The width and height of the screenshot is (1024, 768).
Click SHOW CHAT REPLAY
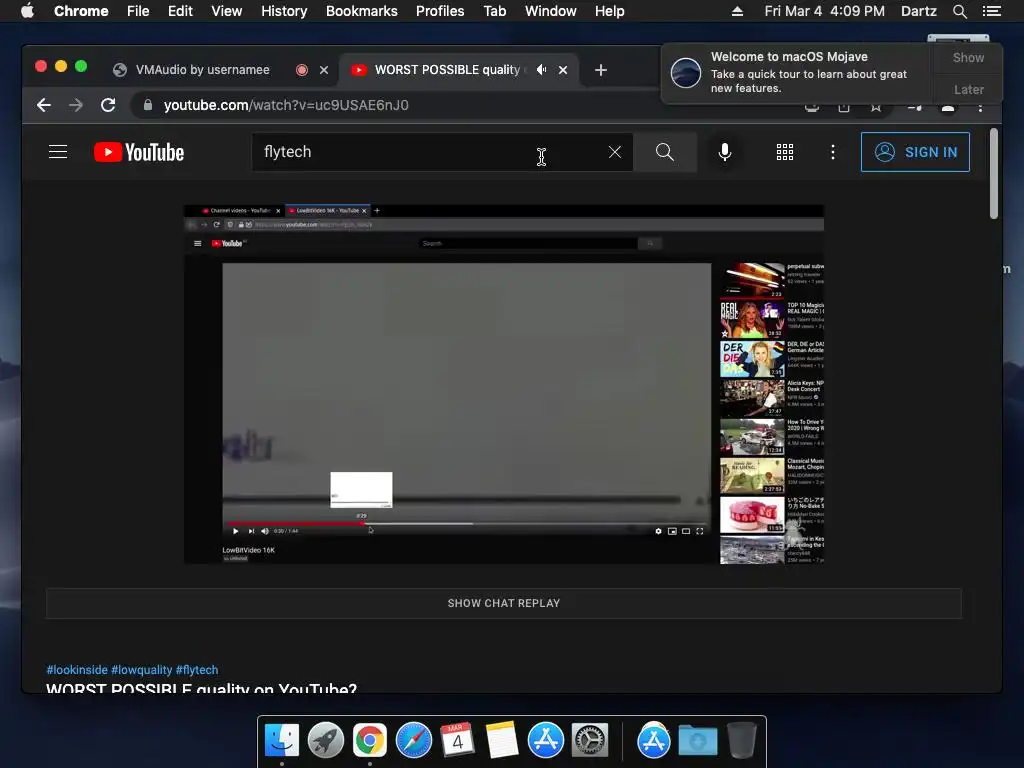pyautogui.click(x=504, y=603)
